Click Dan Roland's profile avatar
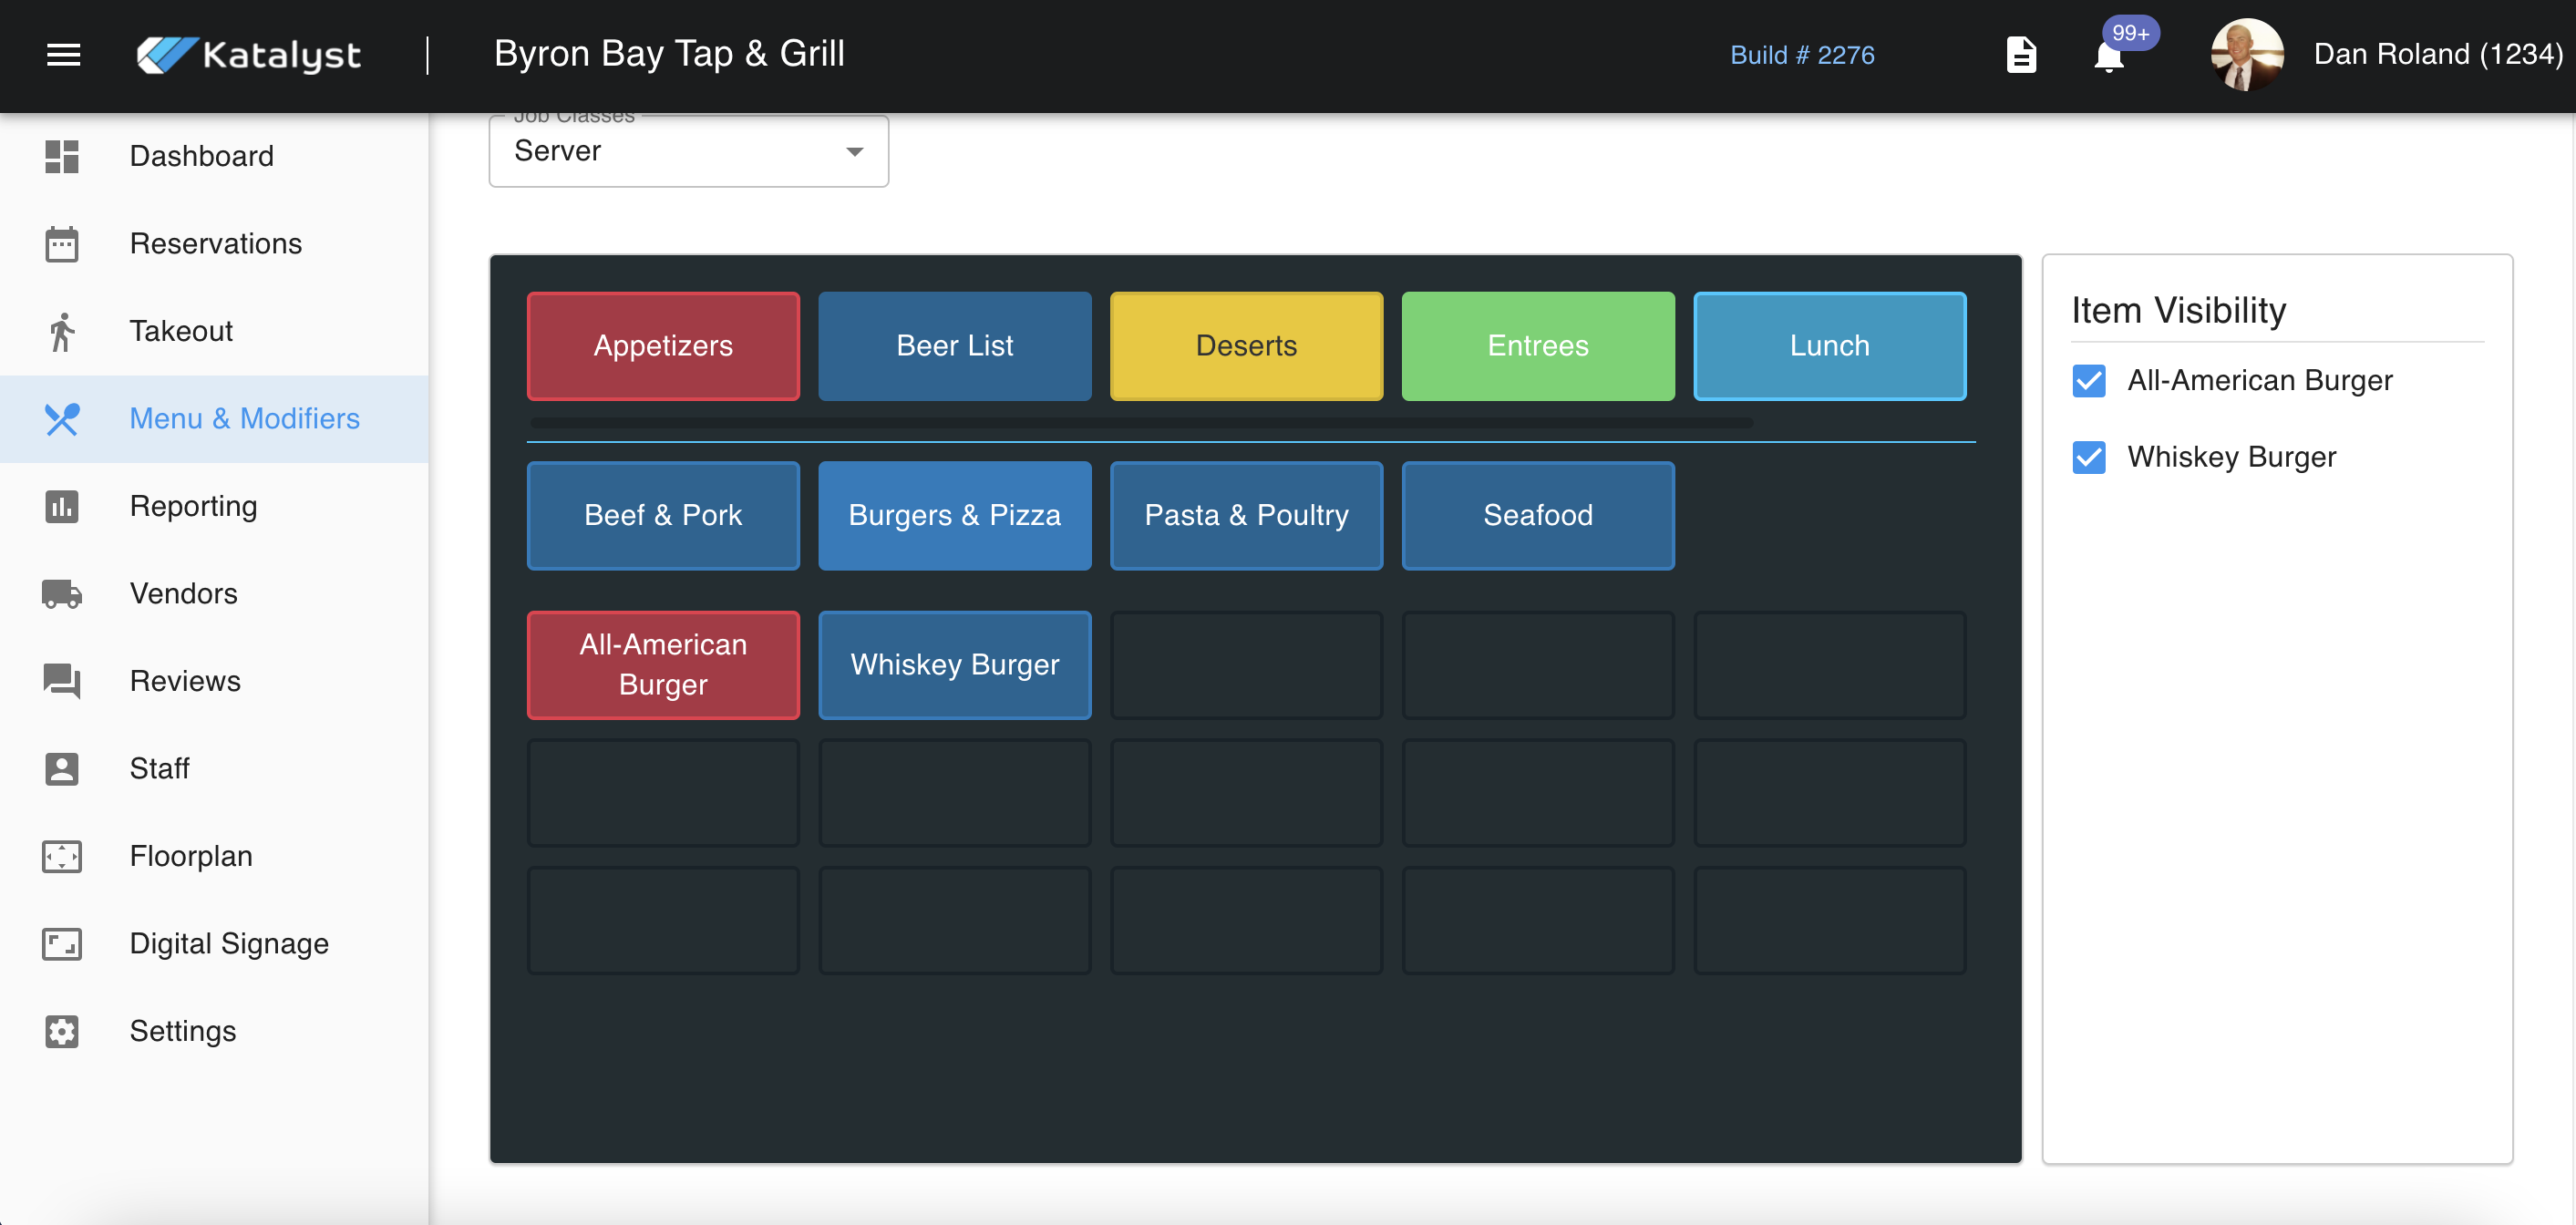Screen dimensions: 2576x1225 tap(2246, 55)
